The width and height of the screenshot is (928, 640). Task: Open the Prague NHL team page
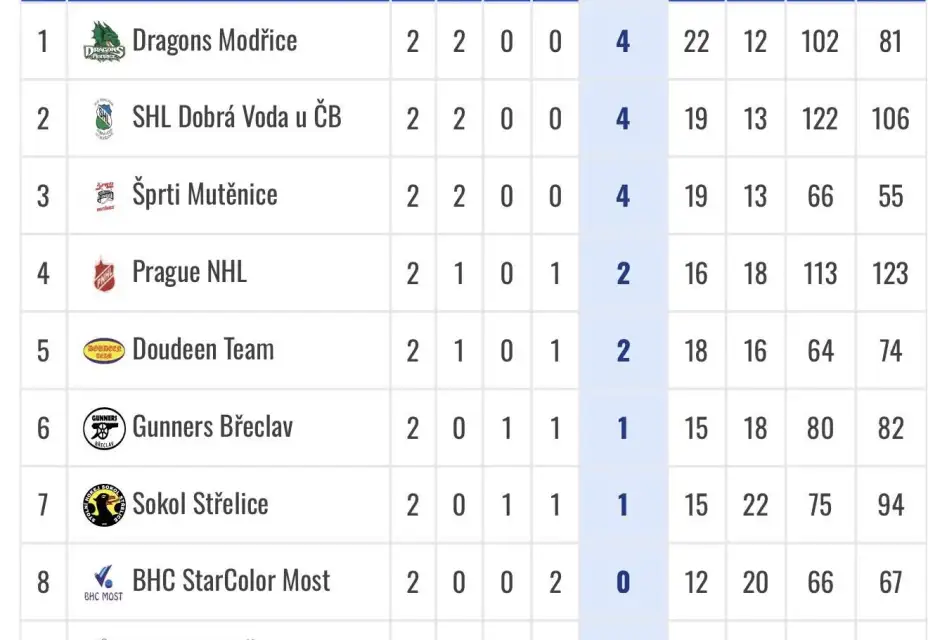point(189,272)
